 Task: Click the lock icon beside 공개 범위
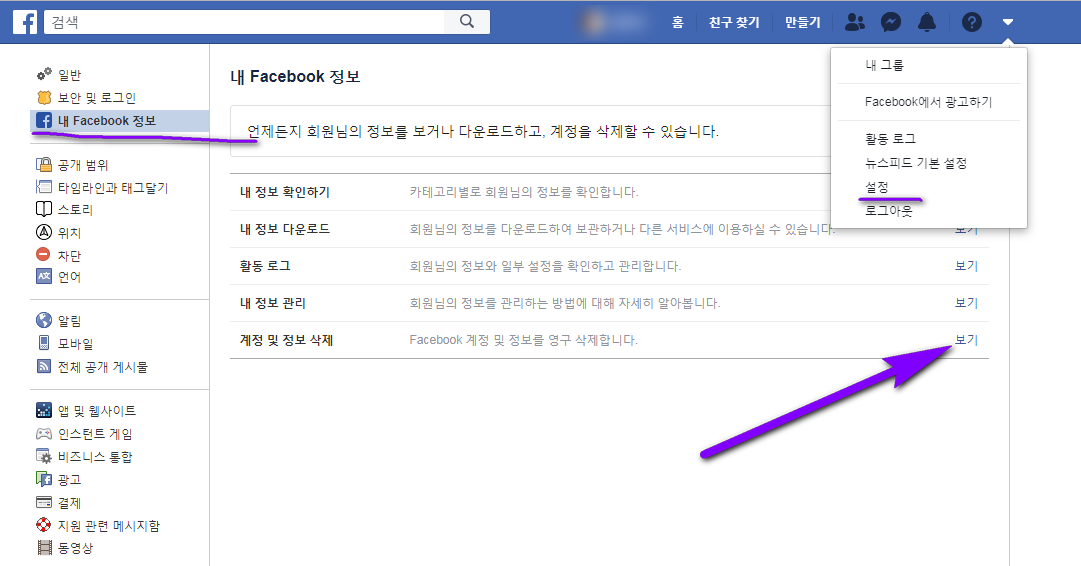tap(44, 164)
